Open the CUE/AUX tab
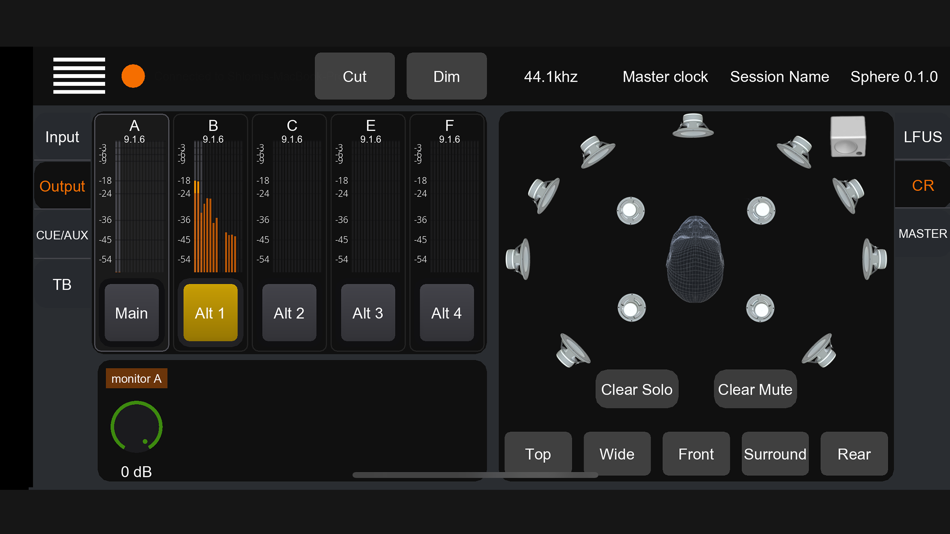 [x=62, y=235]
